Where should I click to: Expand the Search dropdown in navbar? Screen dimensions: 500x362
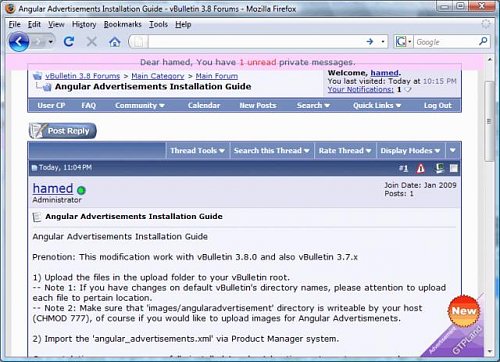313,105
